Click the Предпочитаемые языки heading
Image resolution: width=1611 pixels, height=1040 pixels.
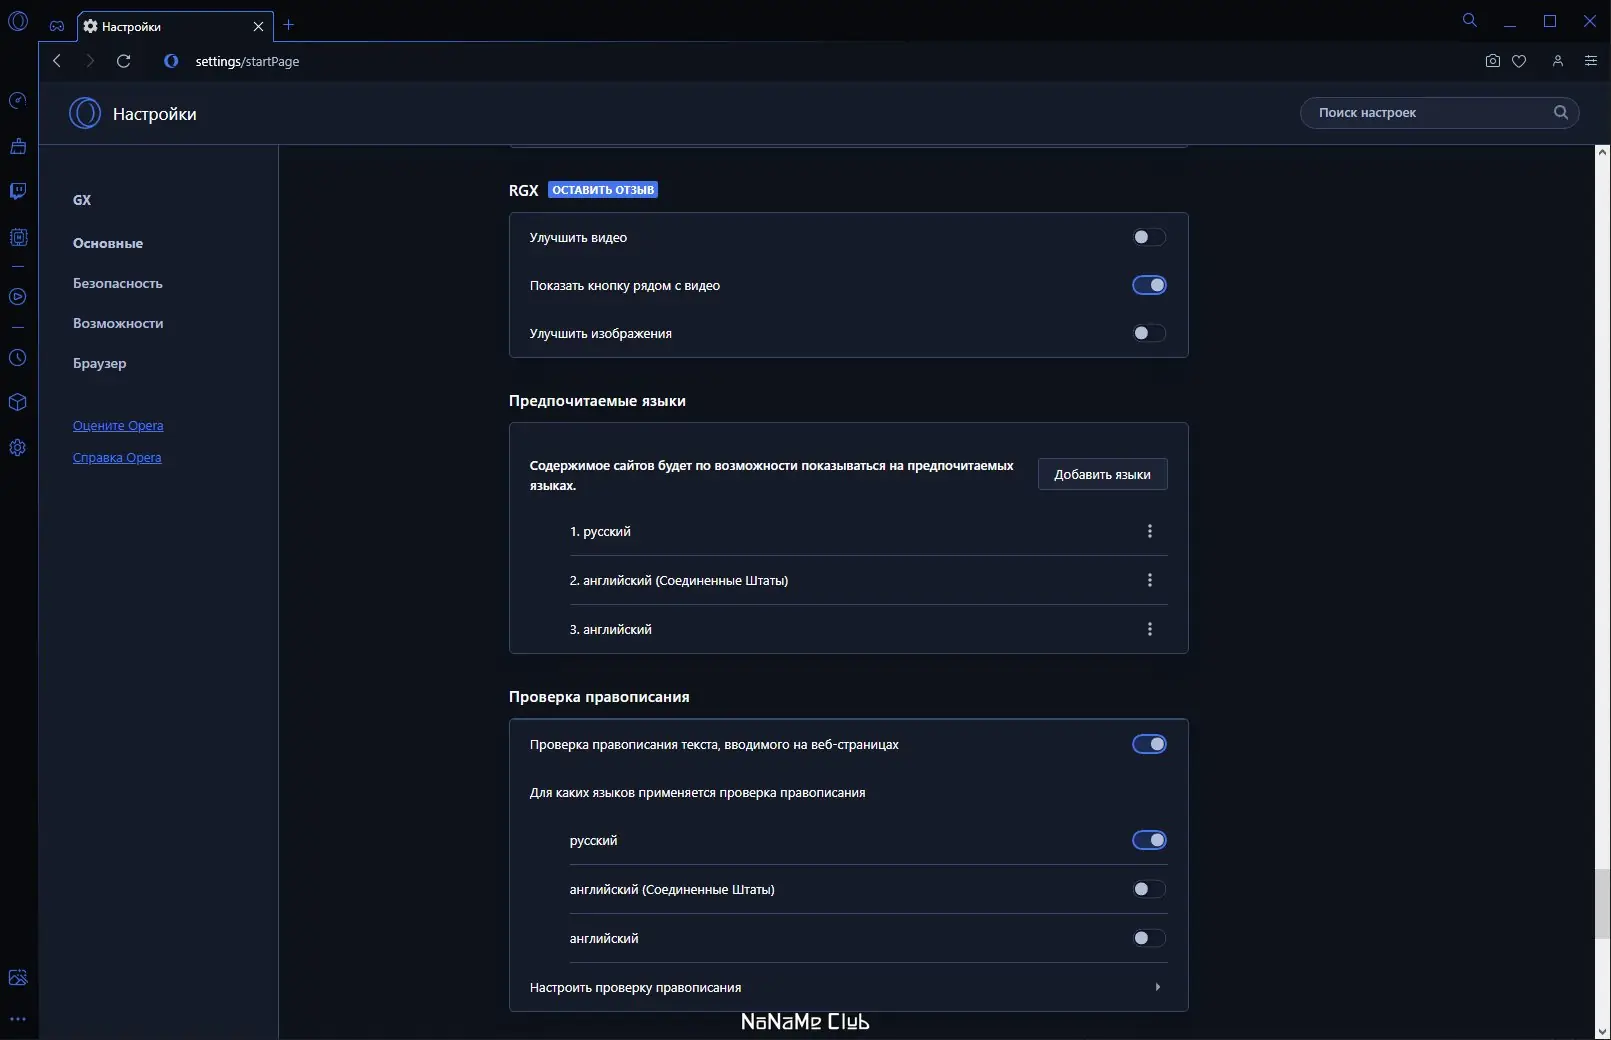click(x=597, y=401)
